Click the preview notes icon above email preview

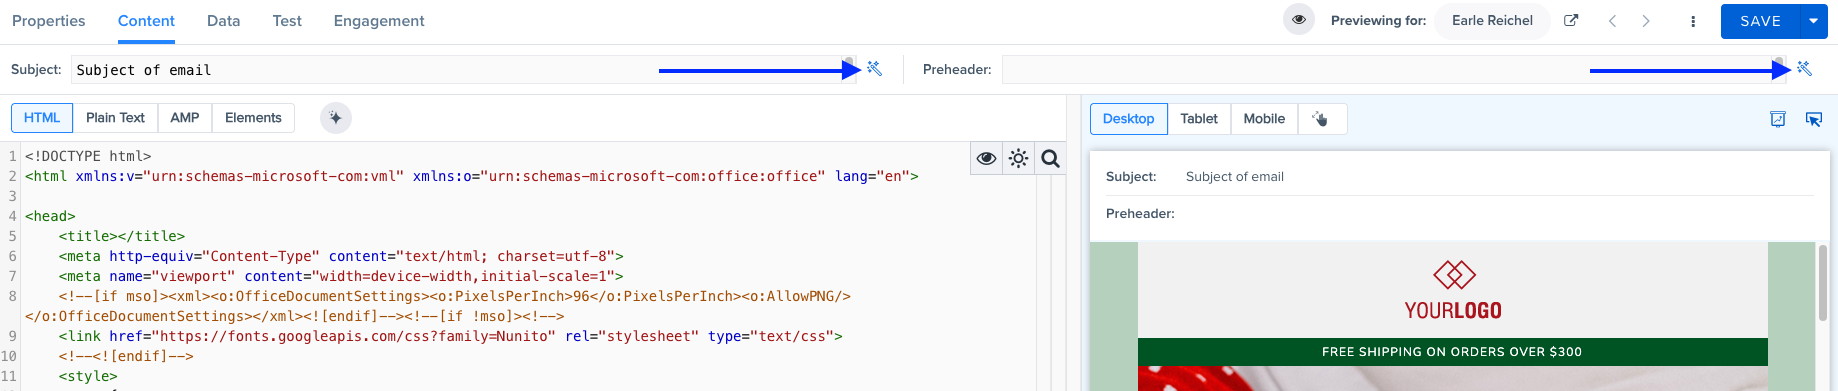click(1778, 119)
